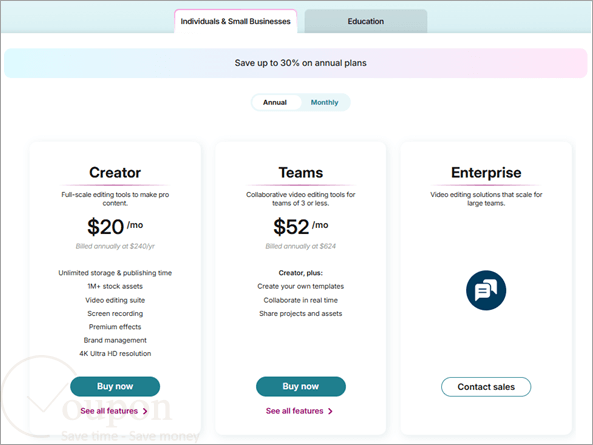Click 'Video editing suite' feature
The image size is (593, 445).
click(x=115, y=300)
